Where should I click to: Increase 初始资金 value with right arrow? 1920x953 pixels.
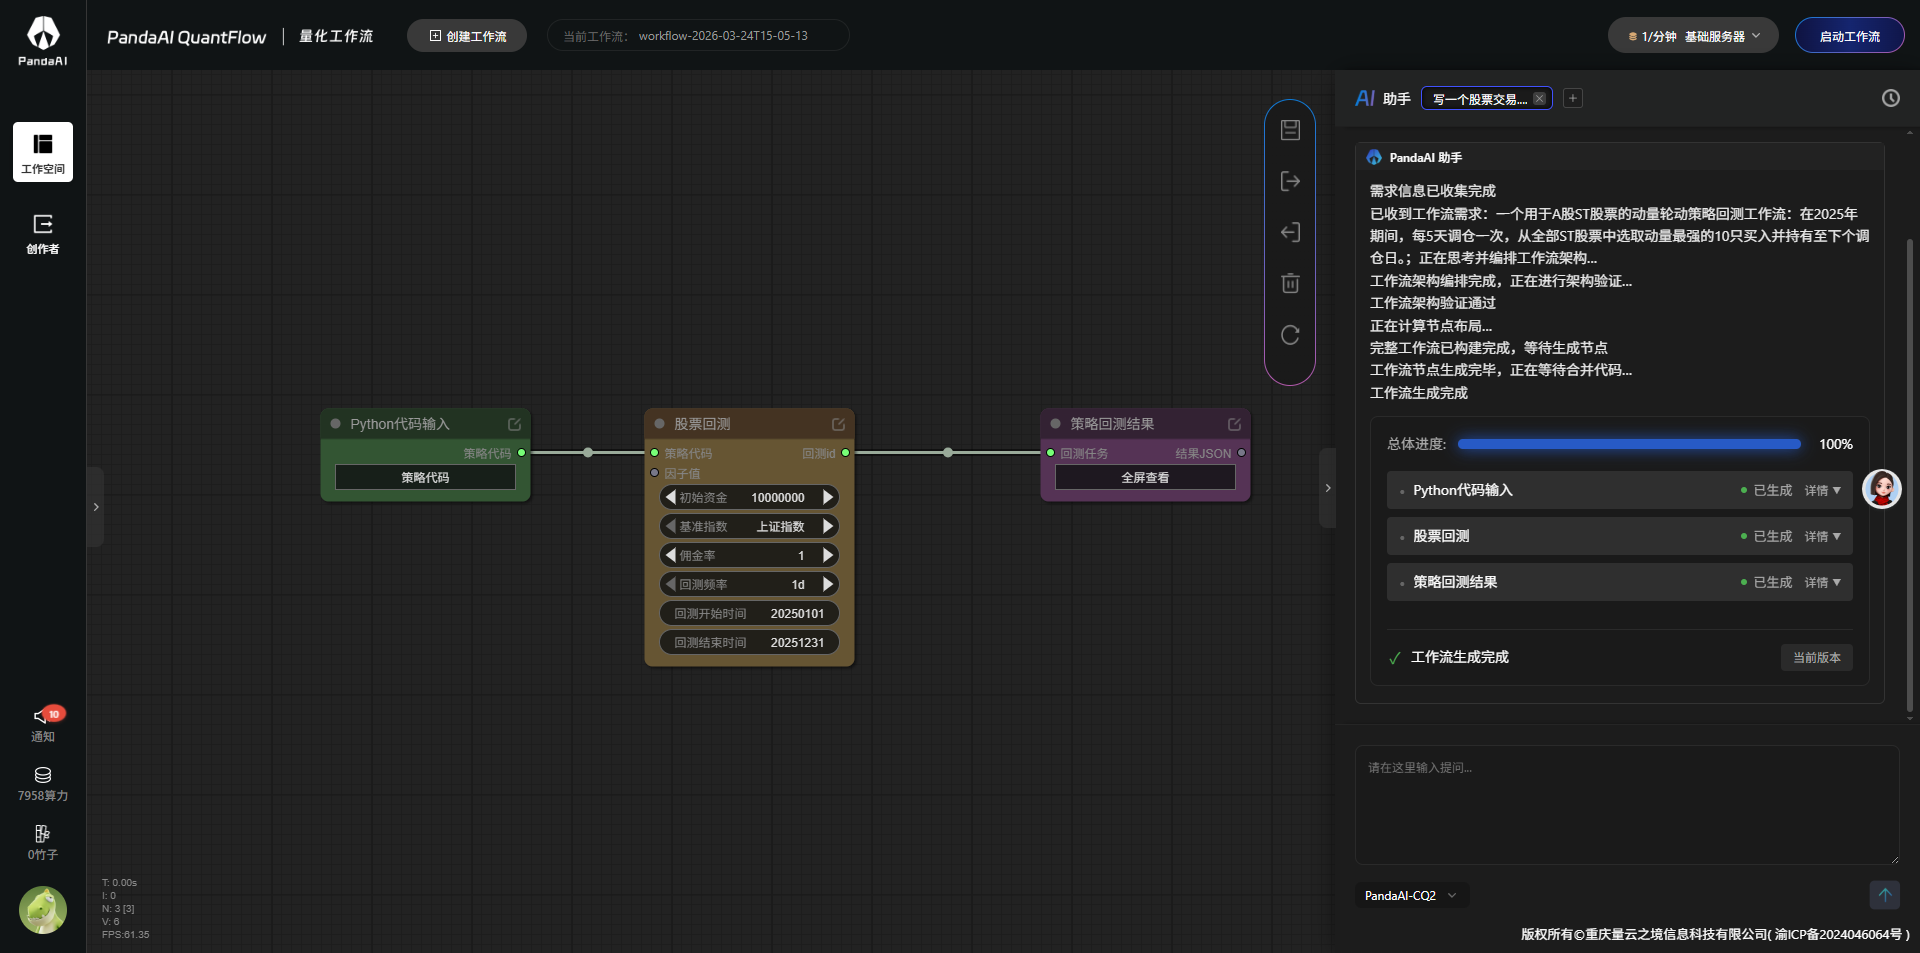(827, 498)
